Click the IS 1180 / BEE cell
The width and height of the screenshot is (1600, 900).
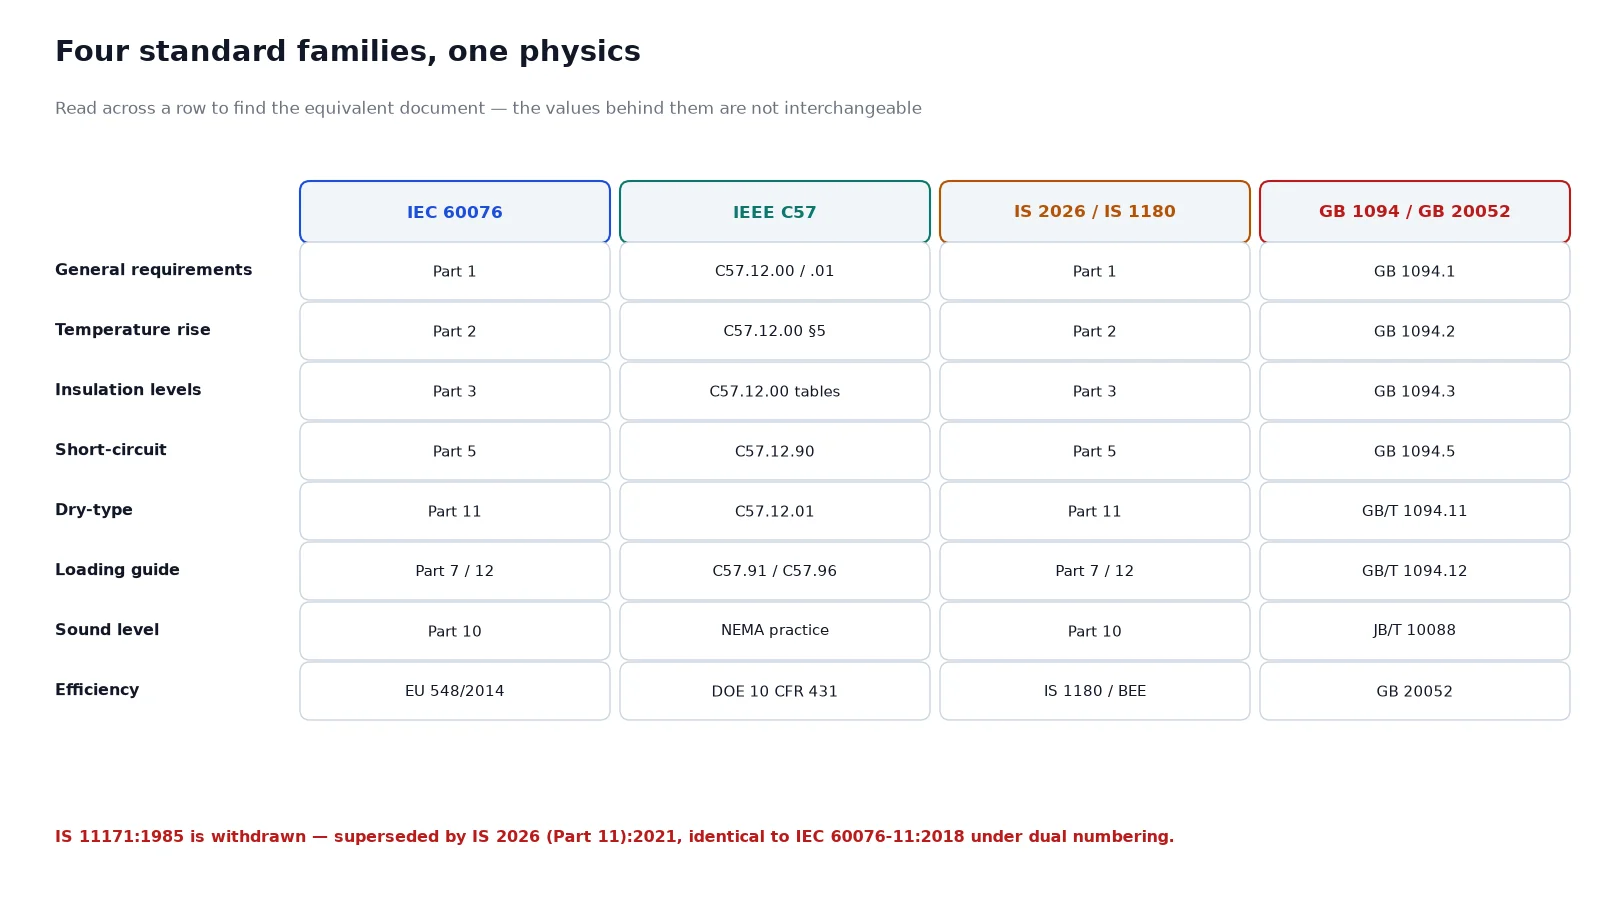pos(1095,691)
